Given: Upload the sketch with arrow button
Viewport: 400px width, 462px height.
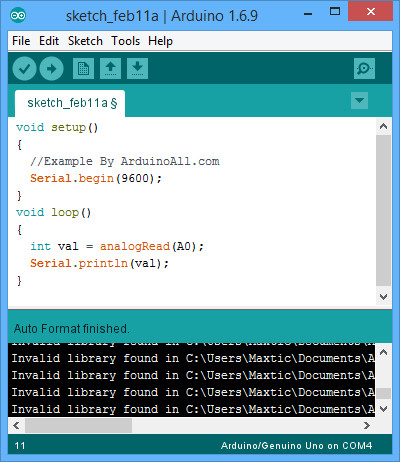Looking at the screenshot, I should (51, 69).
